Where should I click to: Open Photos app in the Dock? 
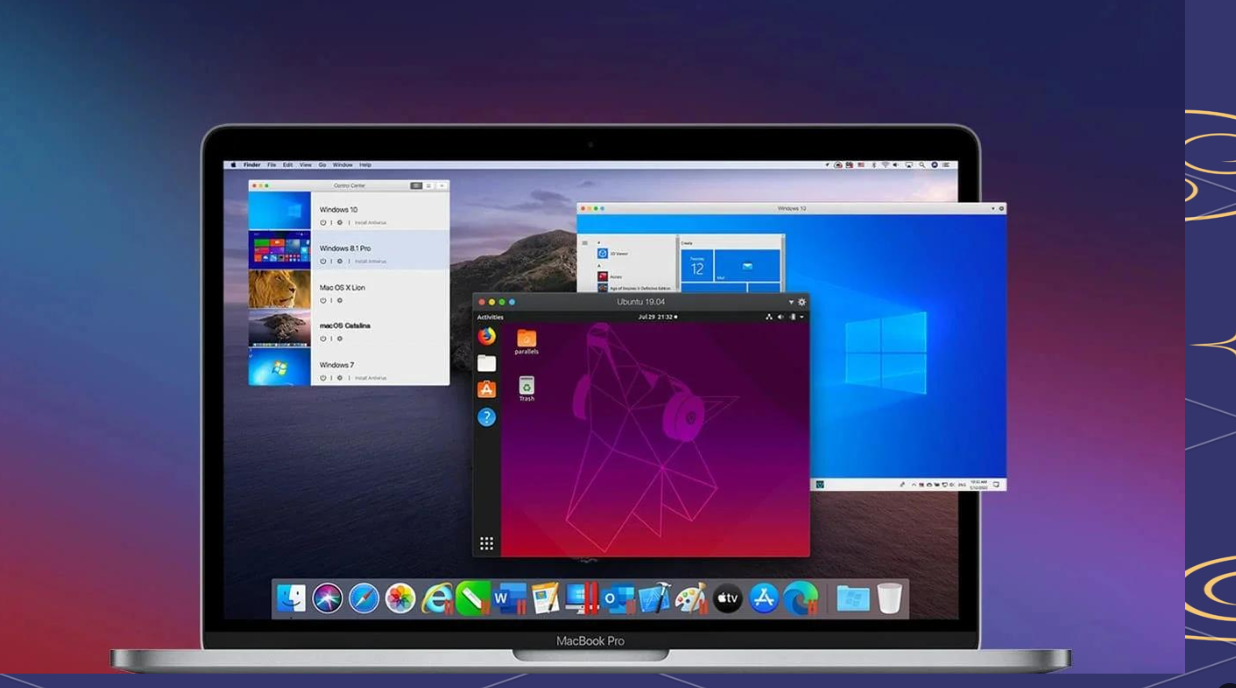point(400,598)
